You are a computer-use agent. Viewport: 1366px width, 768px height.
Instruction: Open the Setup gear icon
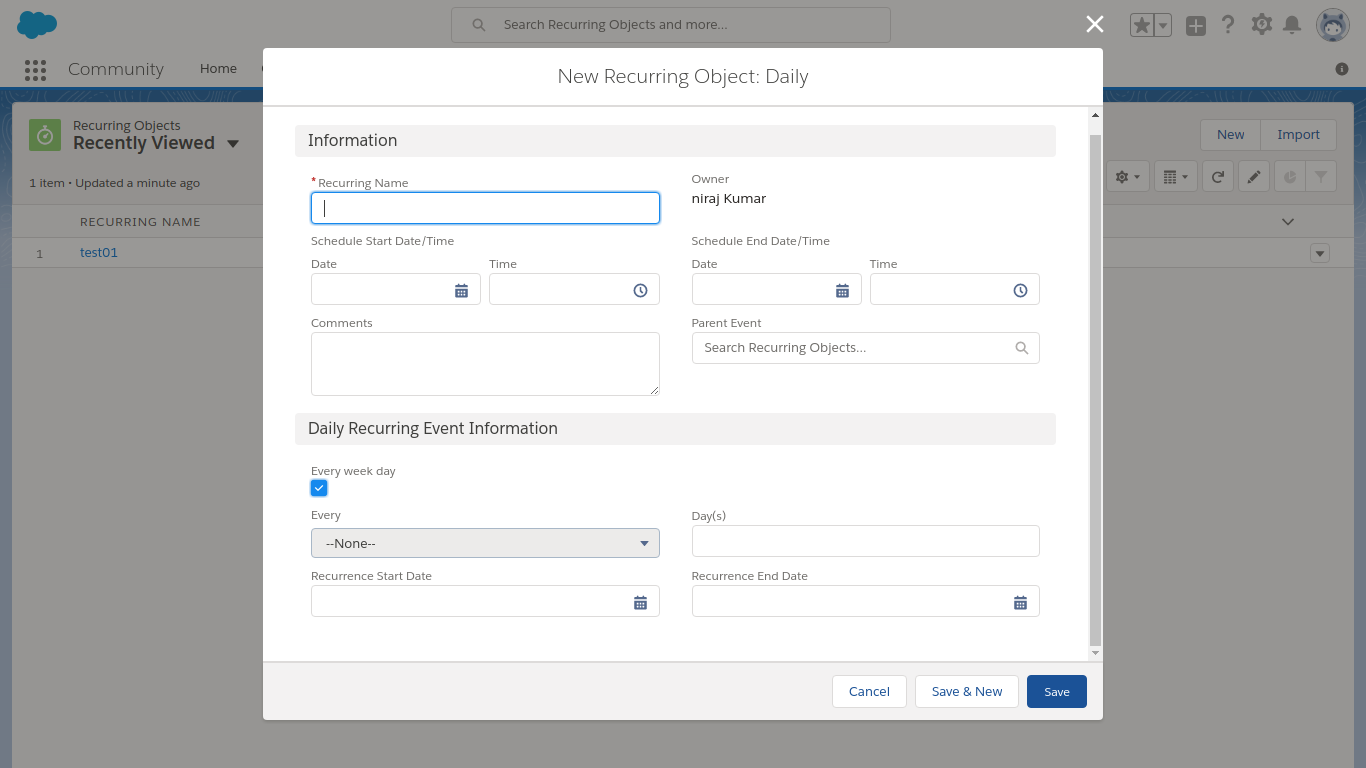coord(1261,25)
